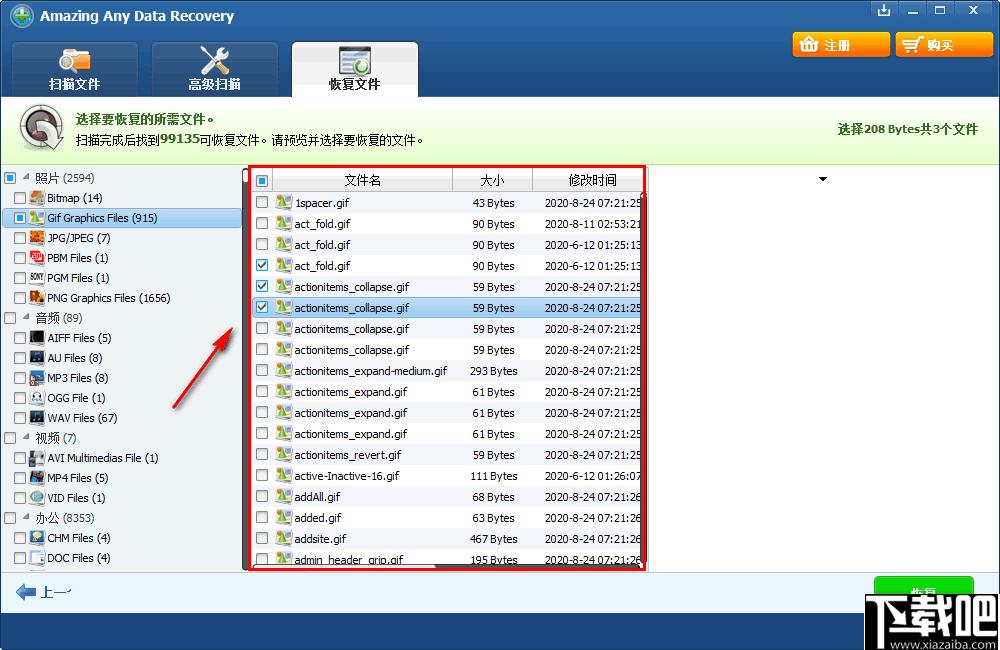This screenshot has height=650, width=1000.
Task: Click the JPG/JPEG file type icon
Action: click(x=37, y=238)
